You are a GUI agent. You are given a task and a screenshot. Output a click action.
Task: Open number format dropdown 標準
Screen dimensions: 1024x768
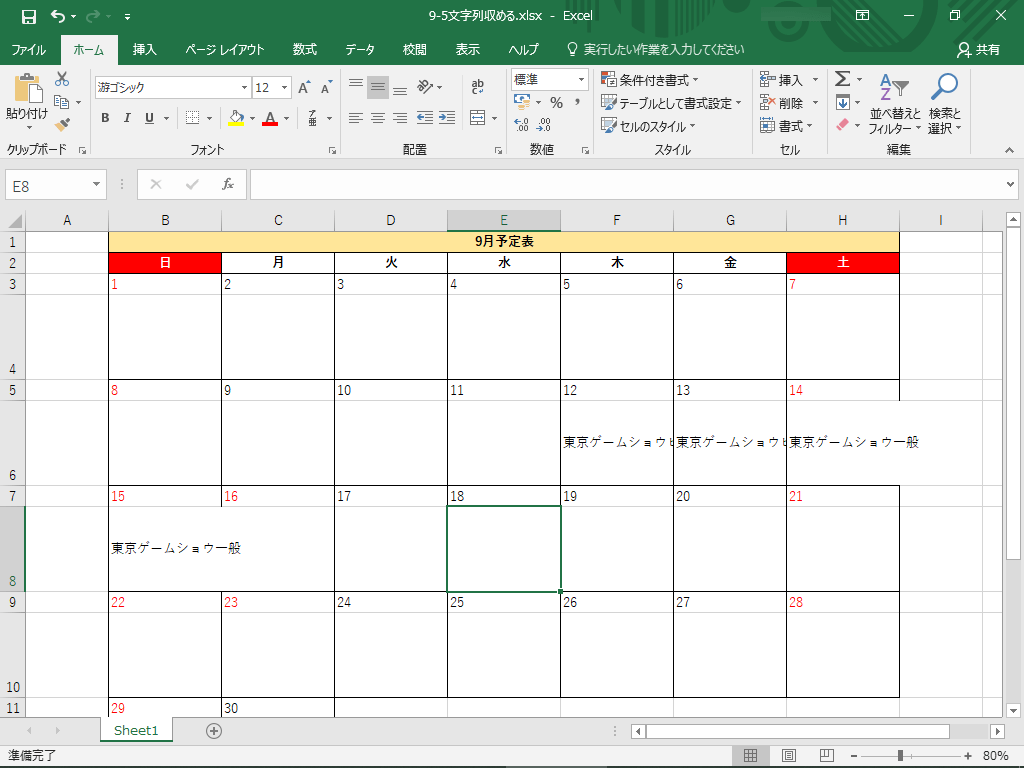581,80
